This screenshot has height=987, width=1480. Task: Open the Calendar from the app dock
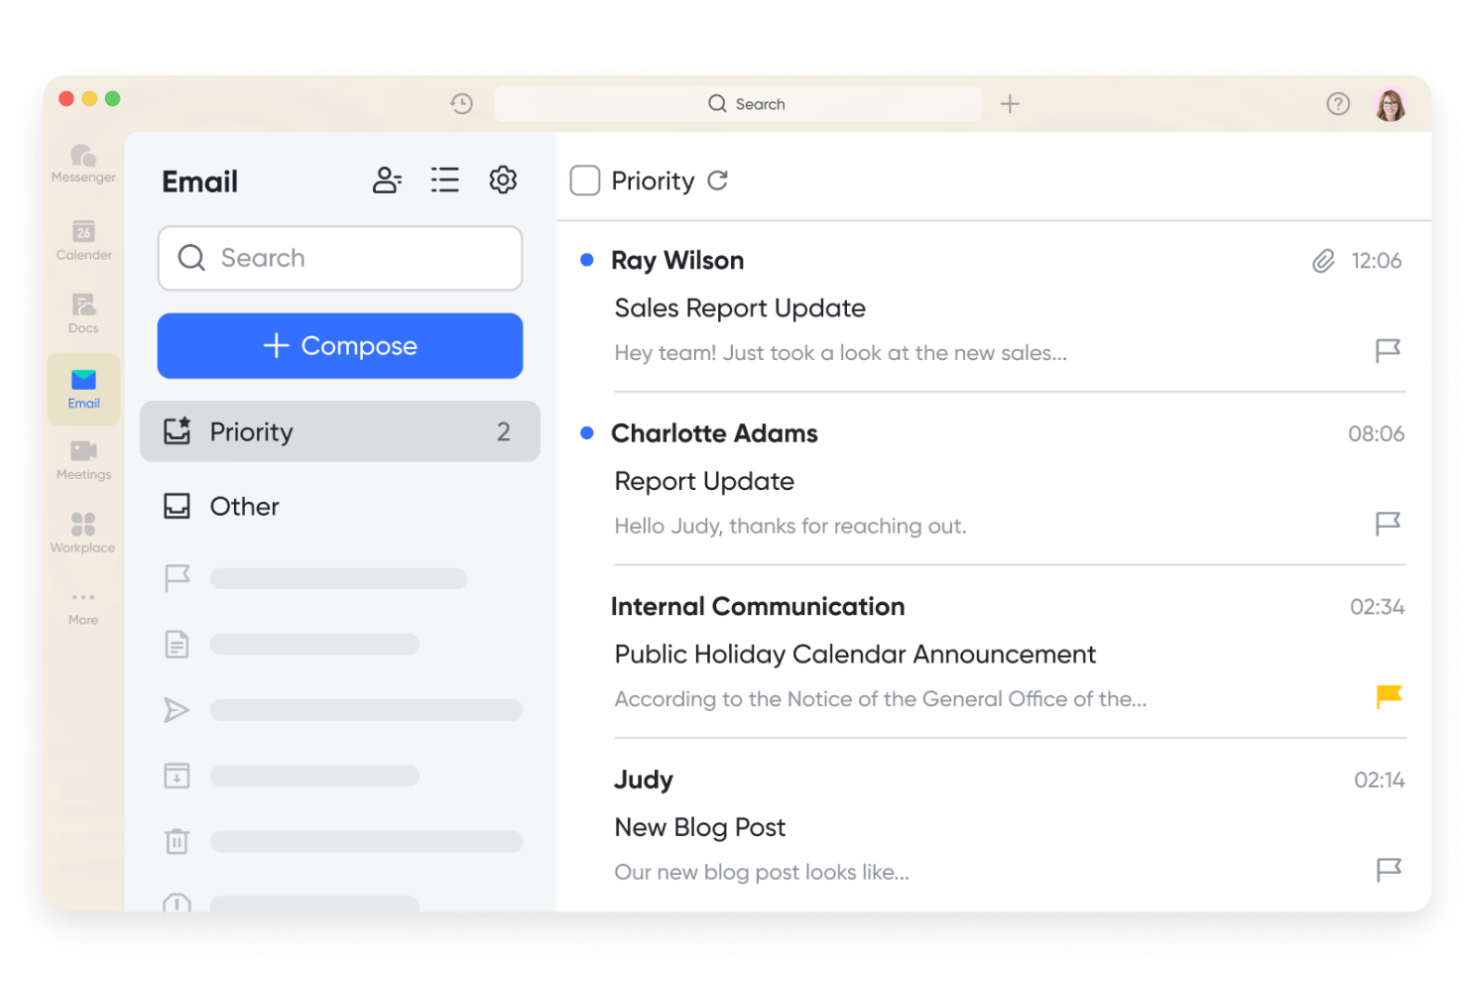click(83, 240)
